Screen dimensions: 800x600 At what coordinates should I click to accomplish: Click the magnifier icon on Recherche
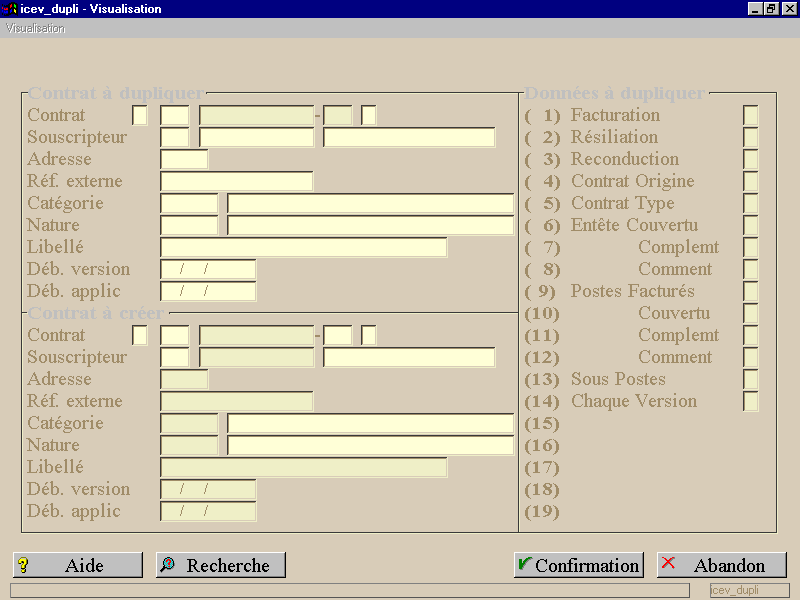167,564
